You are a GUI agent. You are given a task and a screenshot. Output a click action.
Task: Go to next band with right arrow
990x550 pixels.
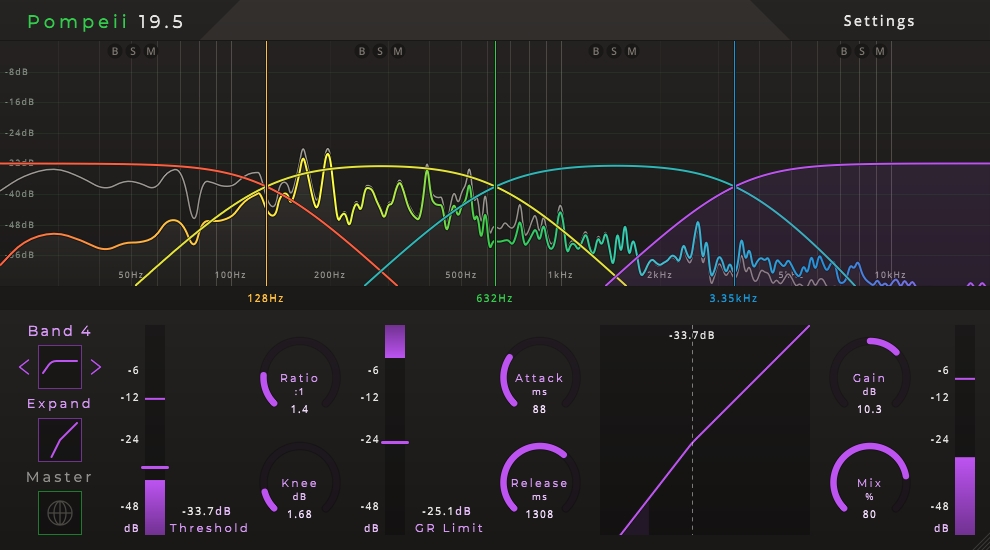click(x=96, y=367)
